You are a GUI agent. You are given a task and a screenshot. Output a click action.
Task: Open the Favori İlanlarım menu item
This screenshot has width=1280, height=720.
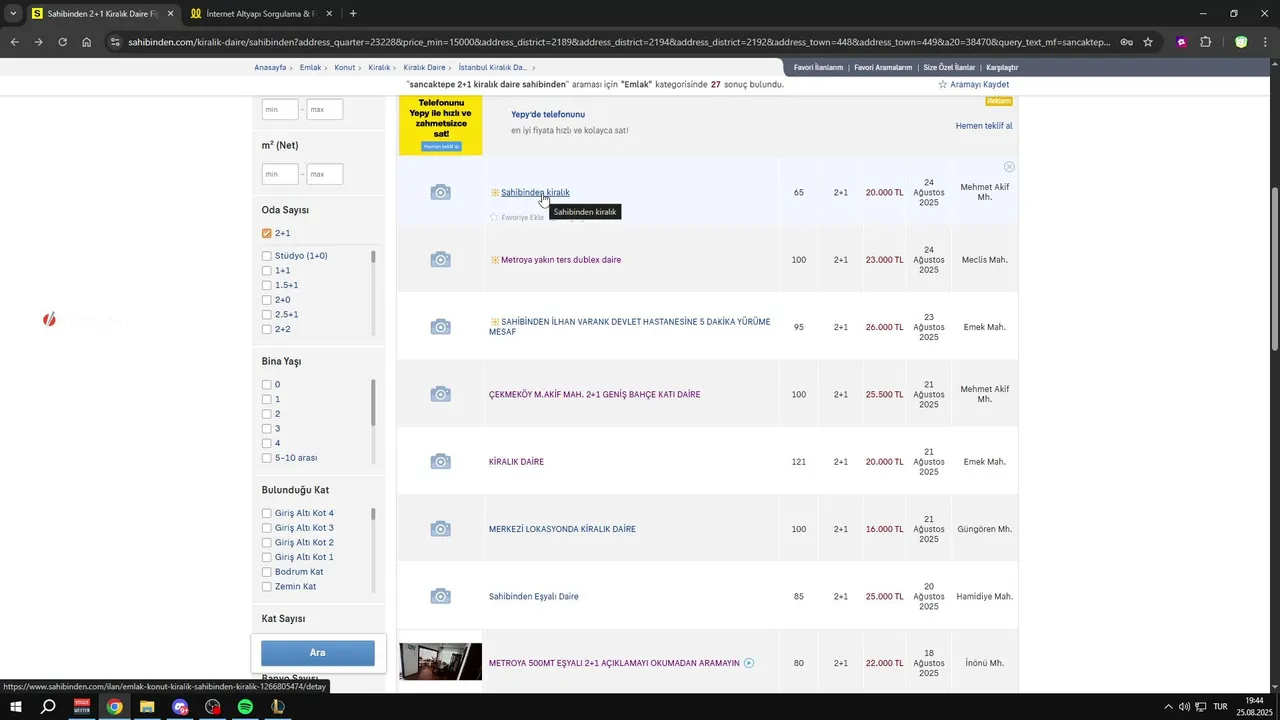point(818,67)
